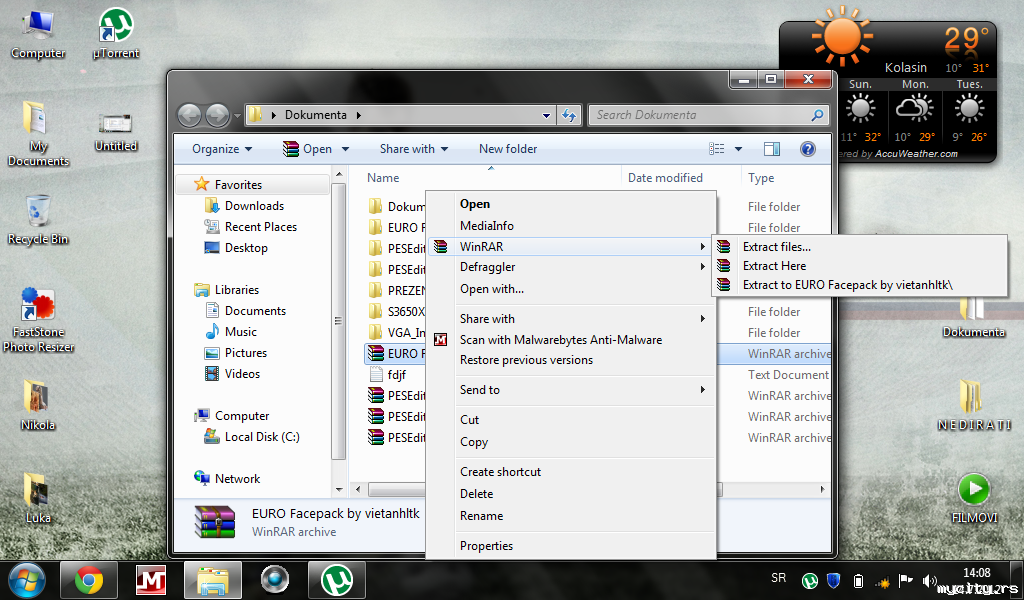Choose Properties in the context menu
The image size is (1024, 600).
572,546
